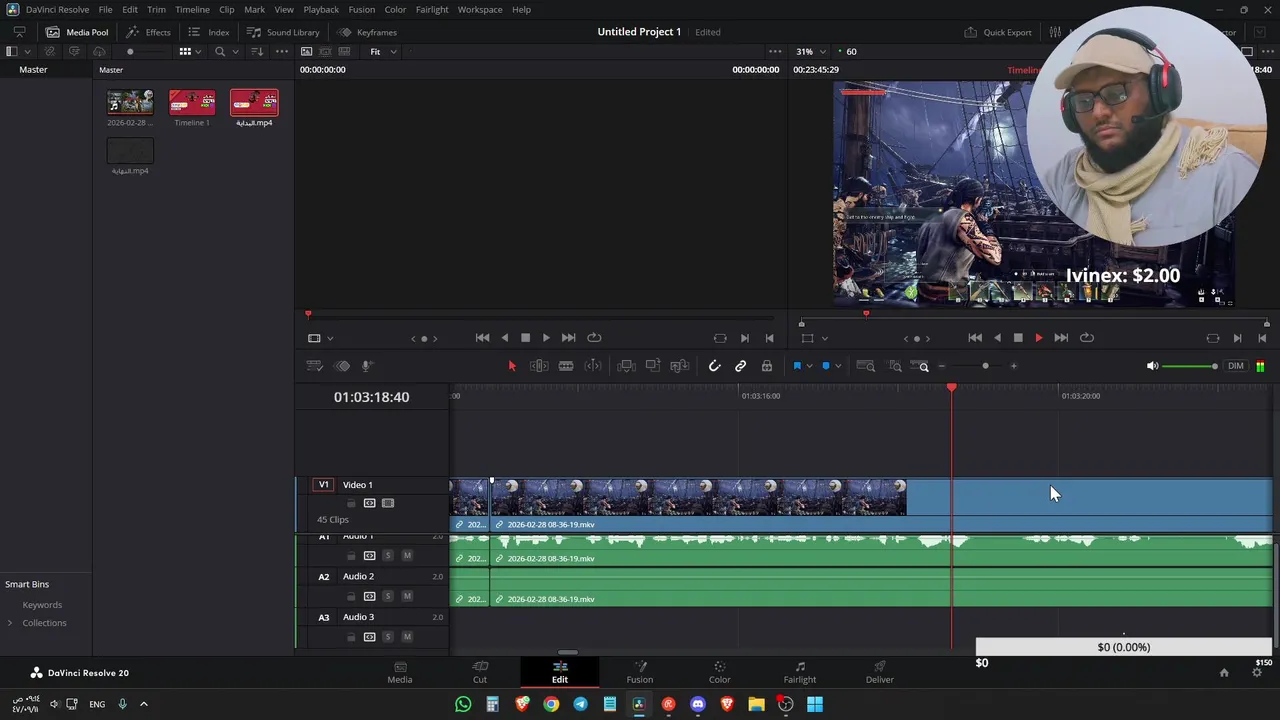Switch to the Color page tab
Image resolution: width=1280 pixels, height=720 pixels.
coord(720,672)
